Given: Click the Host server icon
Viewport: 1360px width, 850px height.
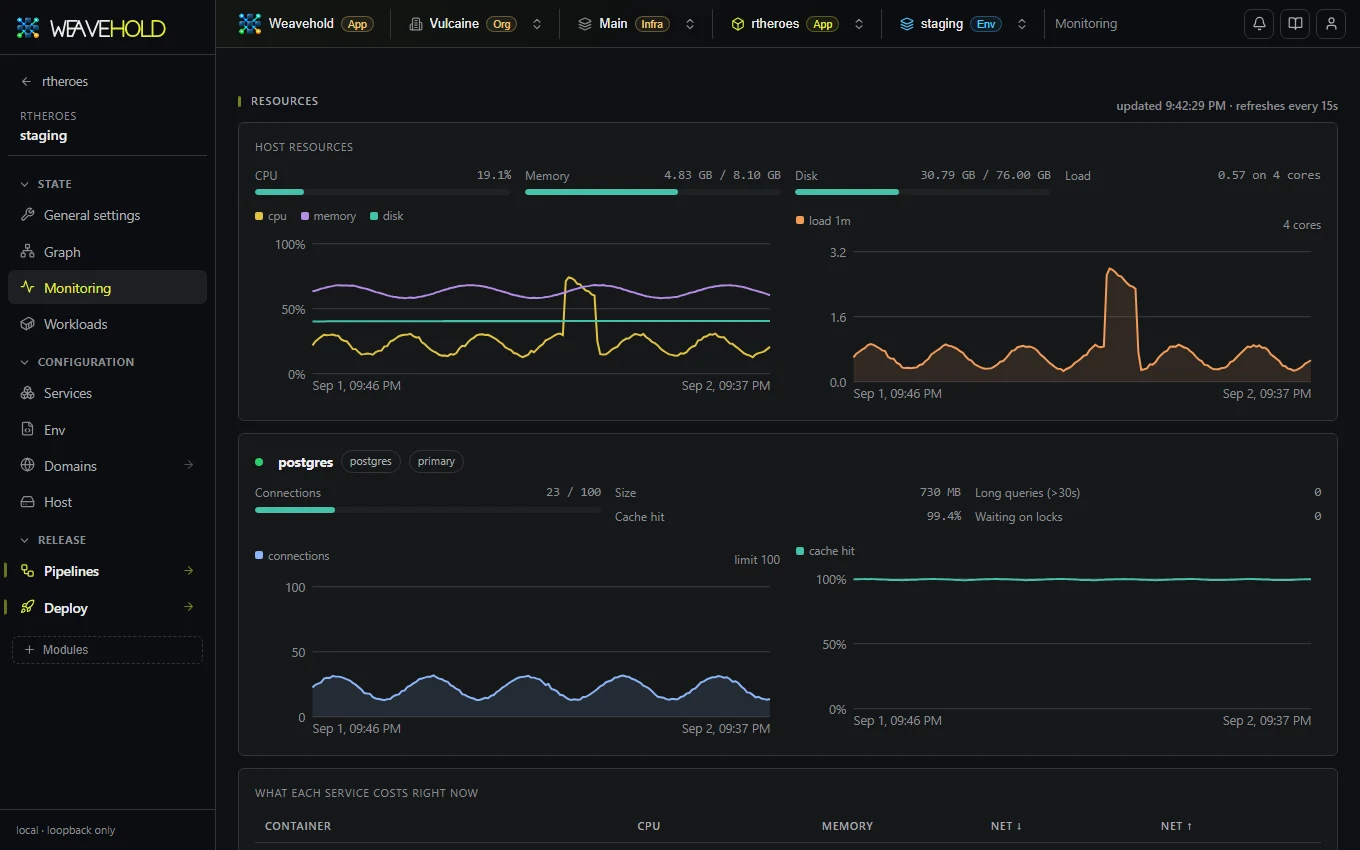Looking at the screenshot, I should click(x=27, y=502).
